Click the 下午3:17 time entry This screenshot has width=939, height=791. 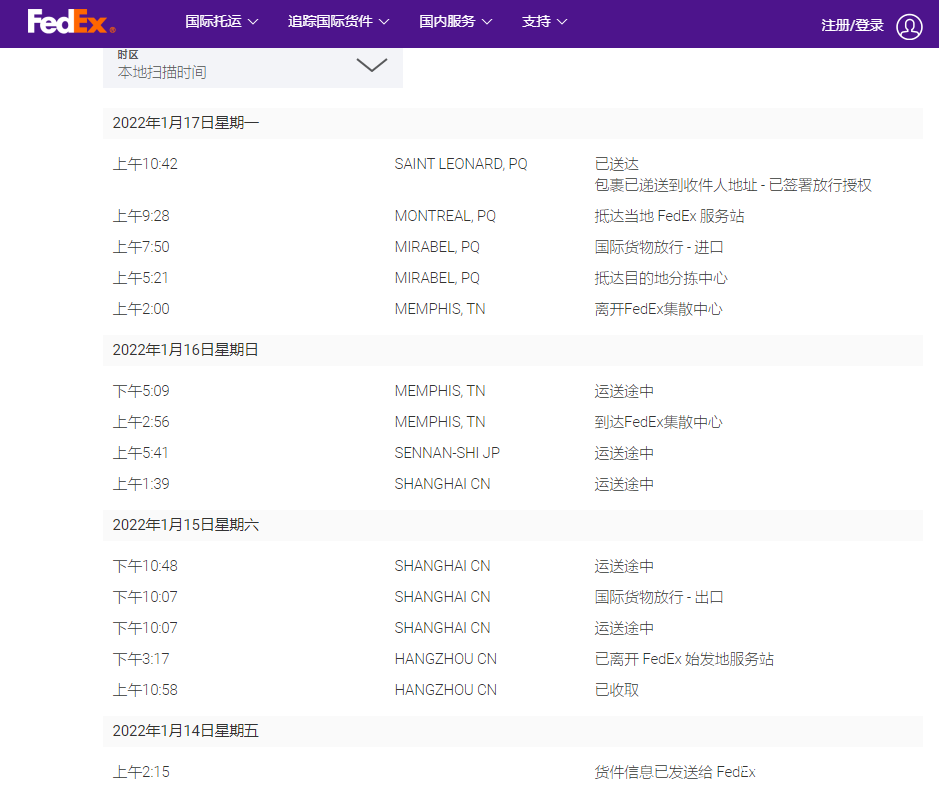tap(141, 659)
